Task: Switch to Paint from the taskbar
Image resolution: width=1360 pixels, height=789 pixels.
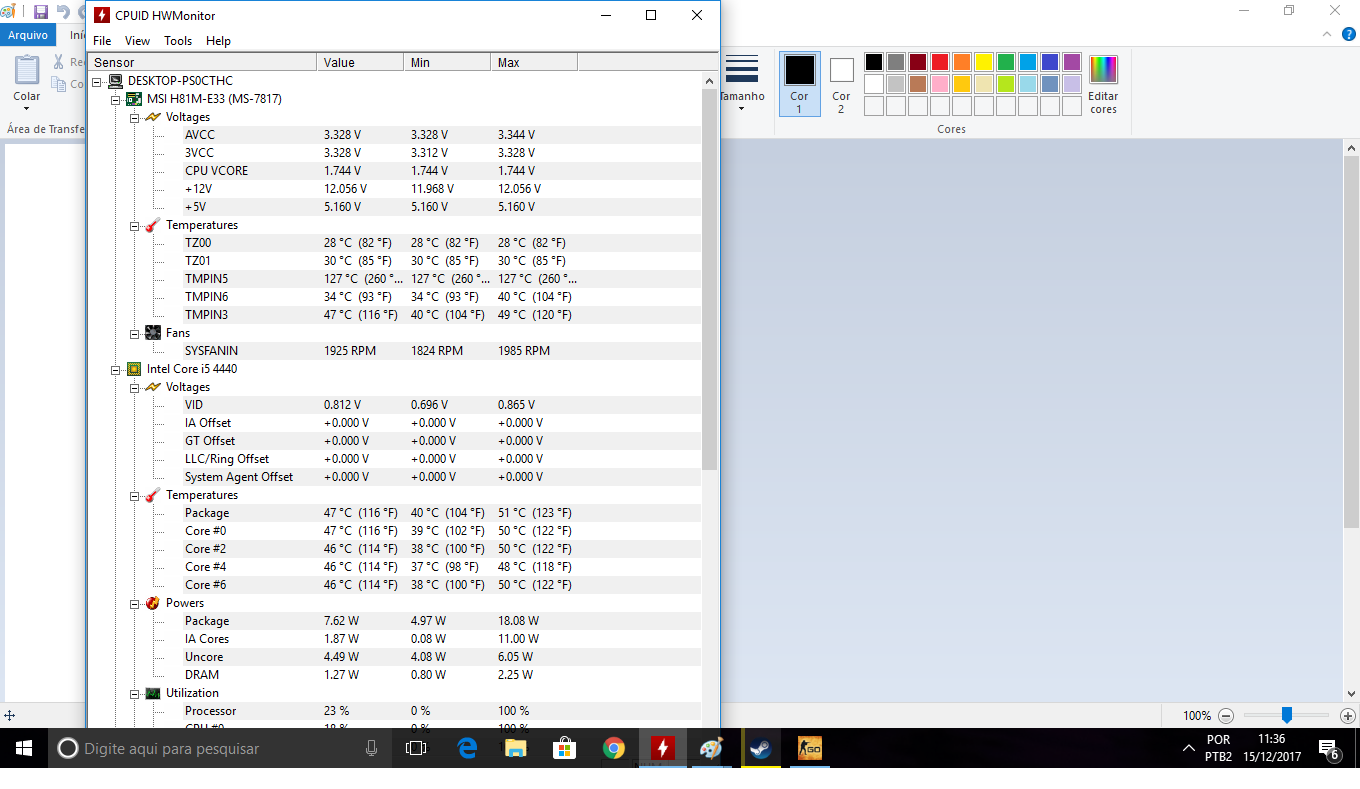Action: [711, 748]
